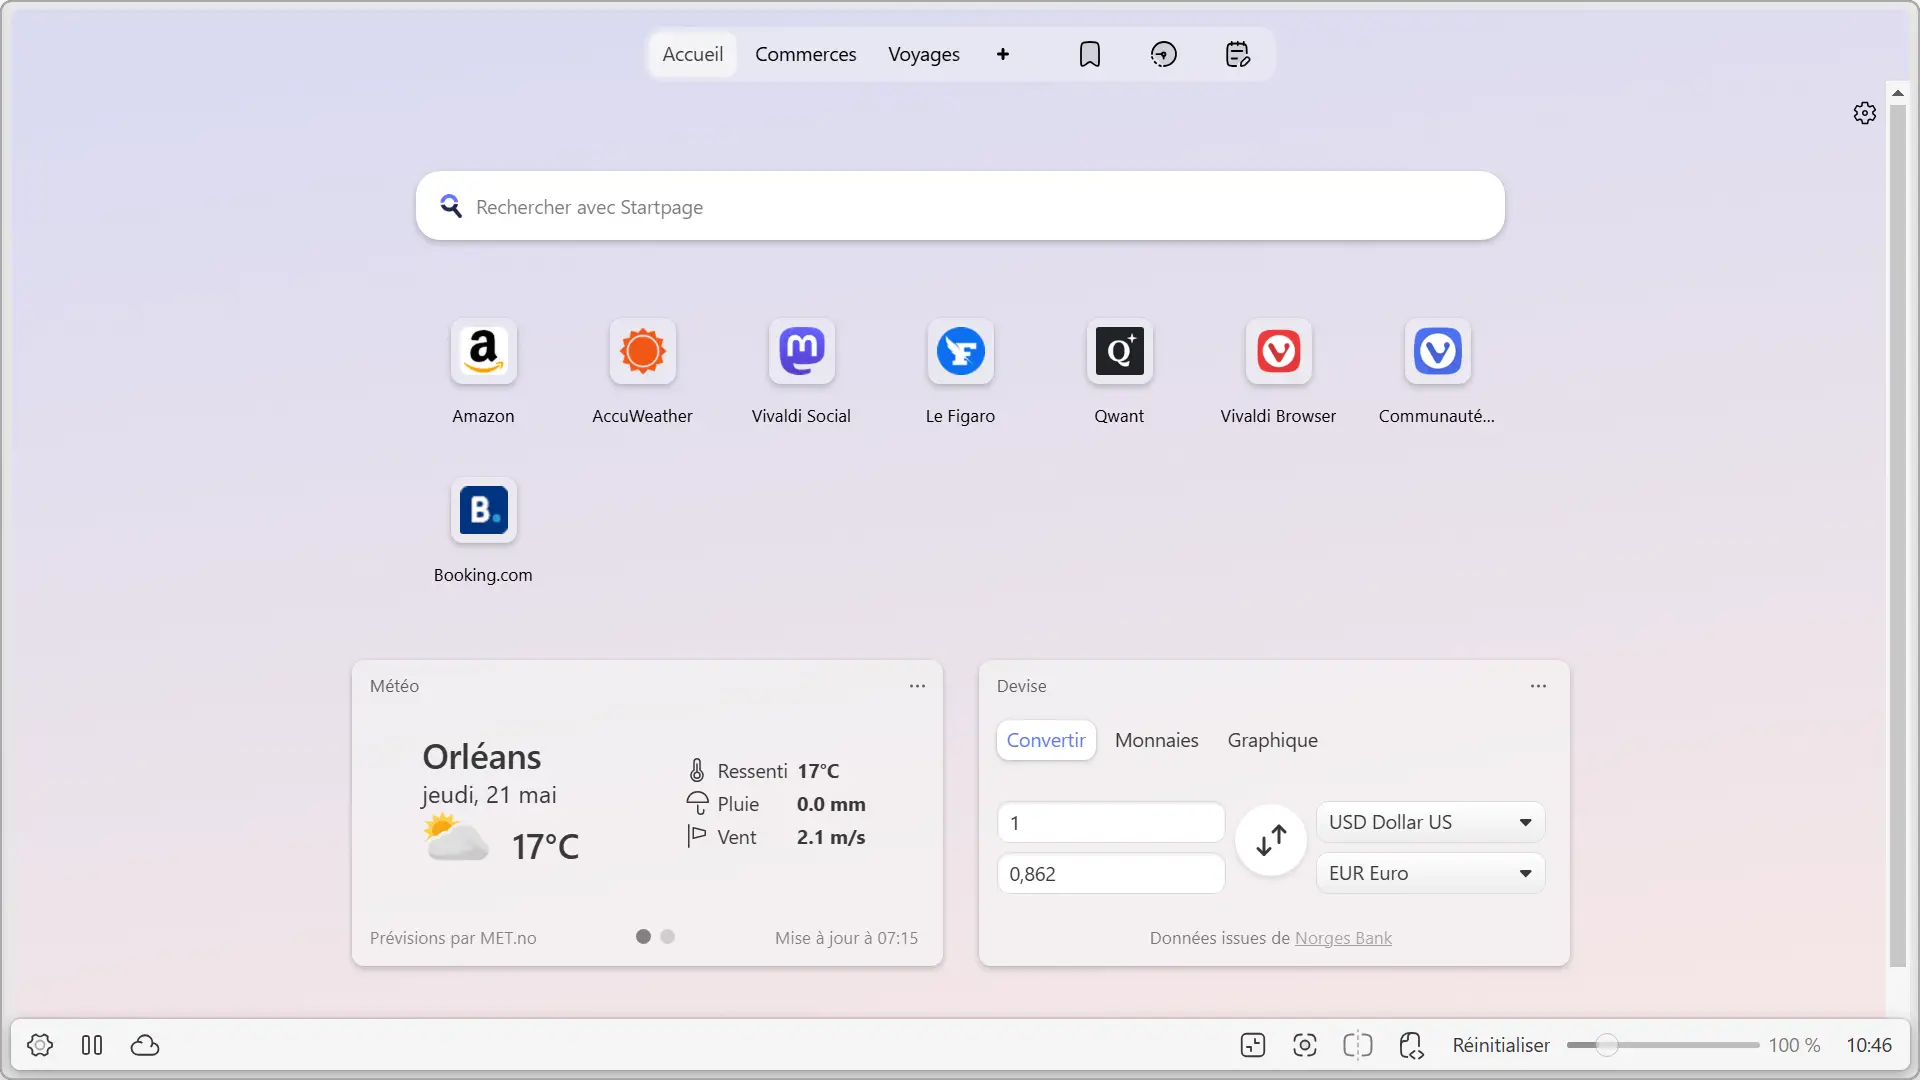Click the Rechercher avec Startpage field

click(960, 206)
